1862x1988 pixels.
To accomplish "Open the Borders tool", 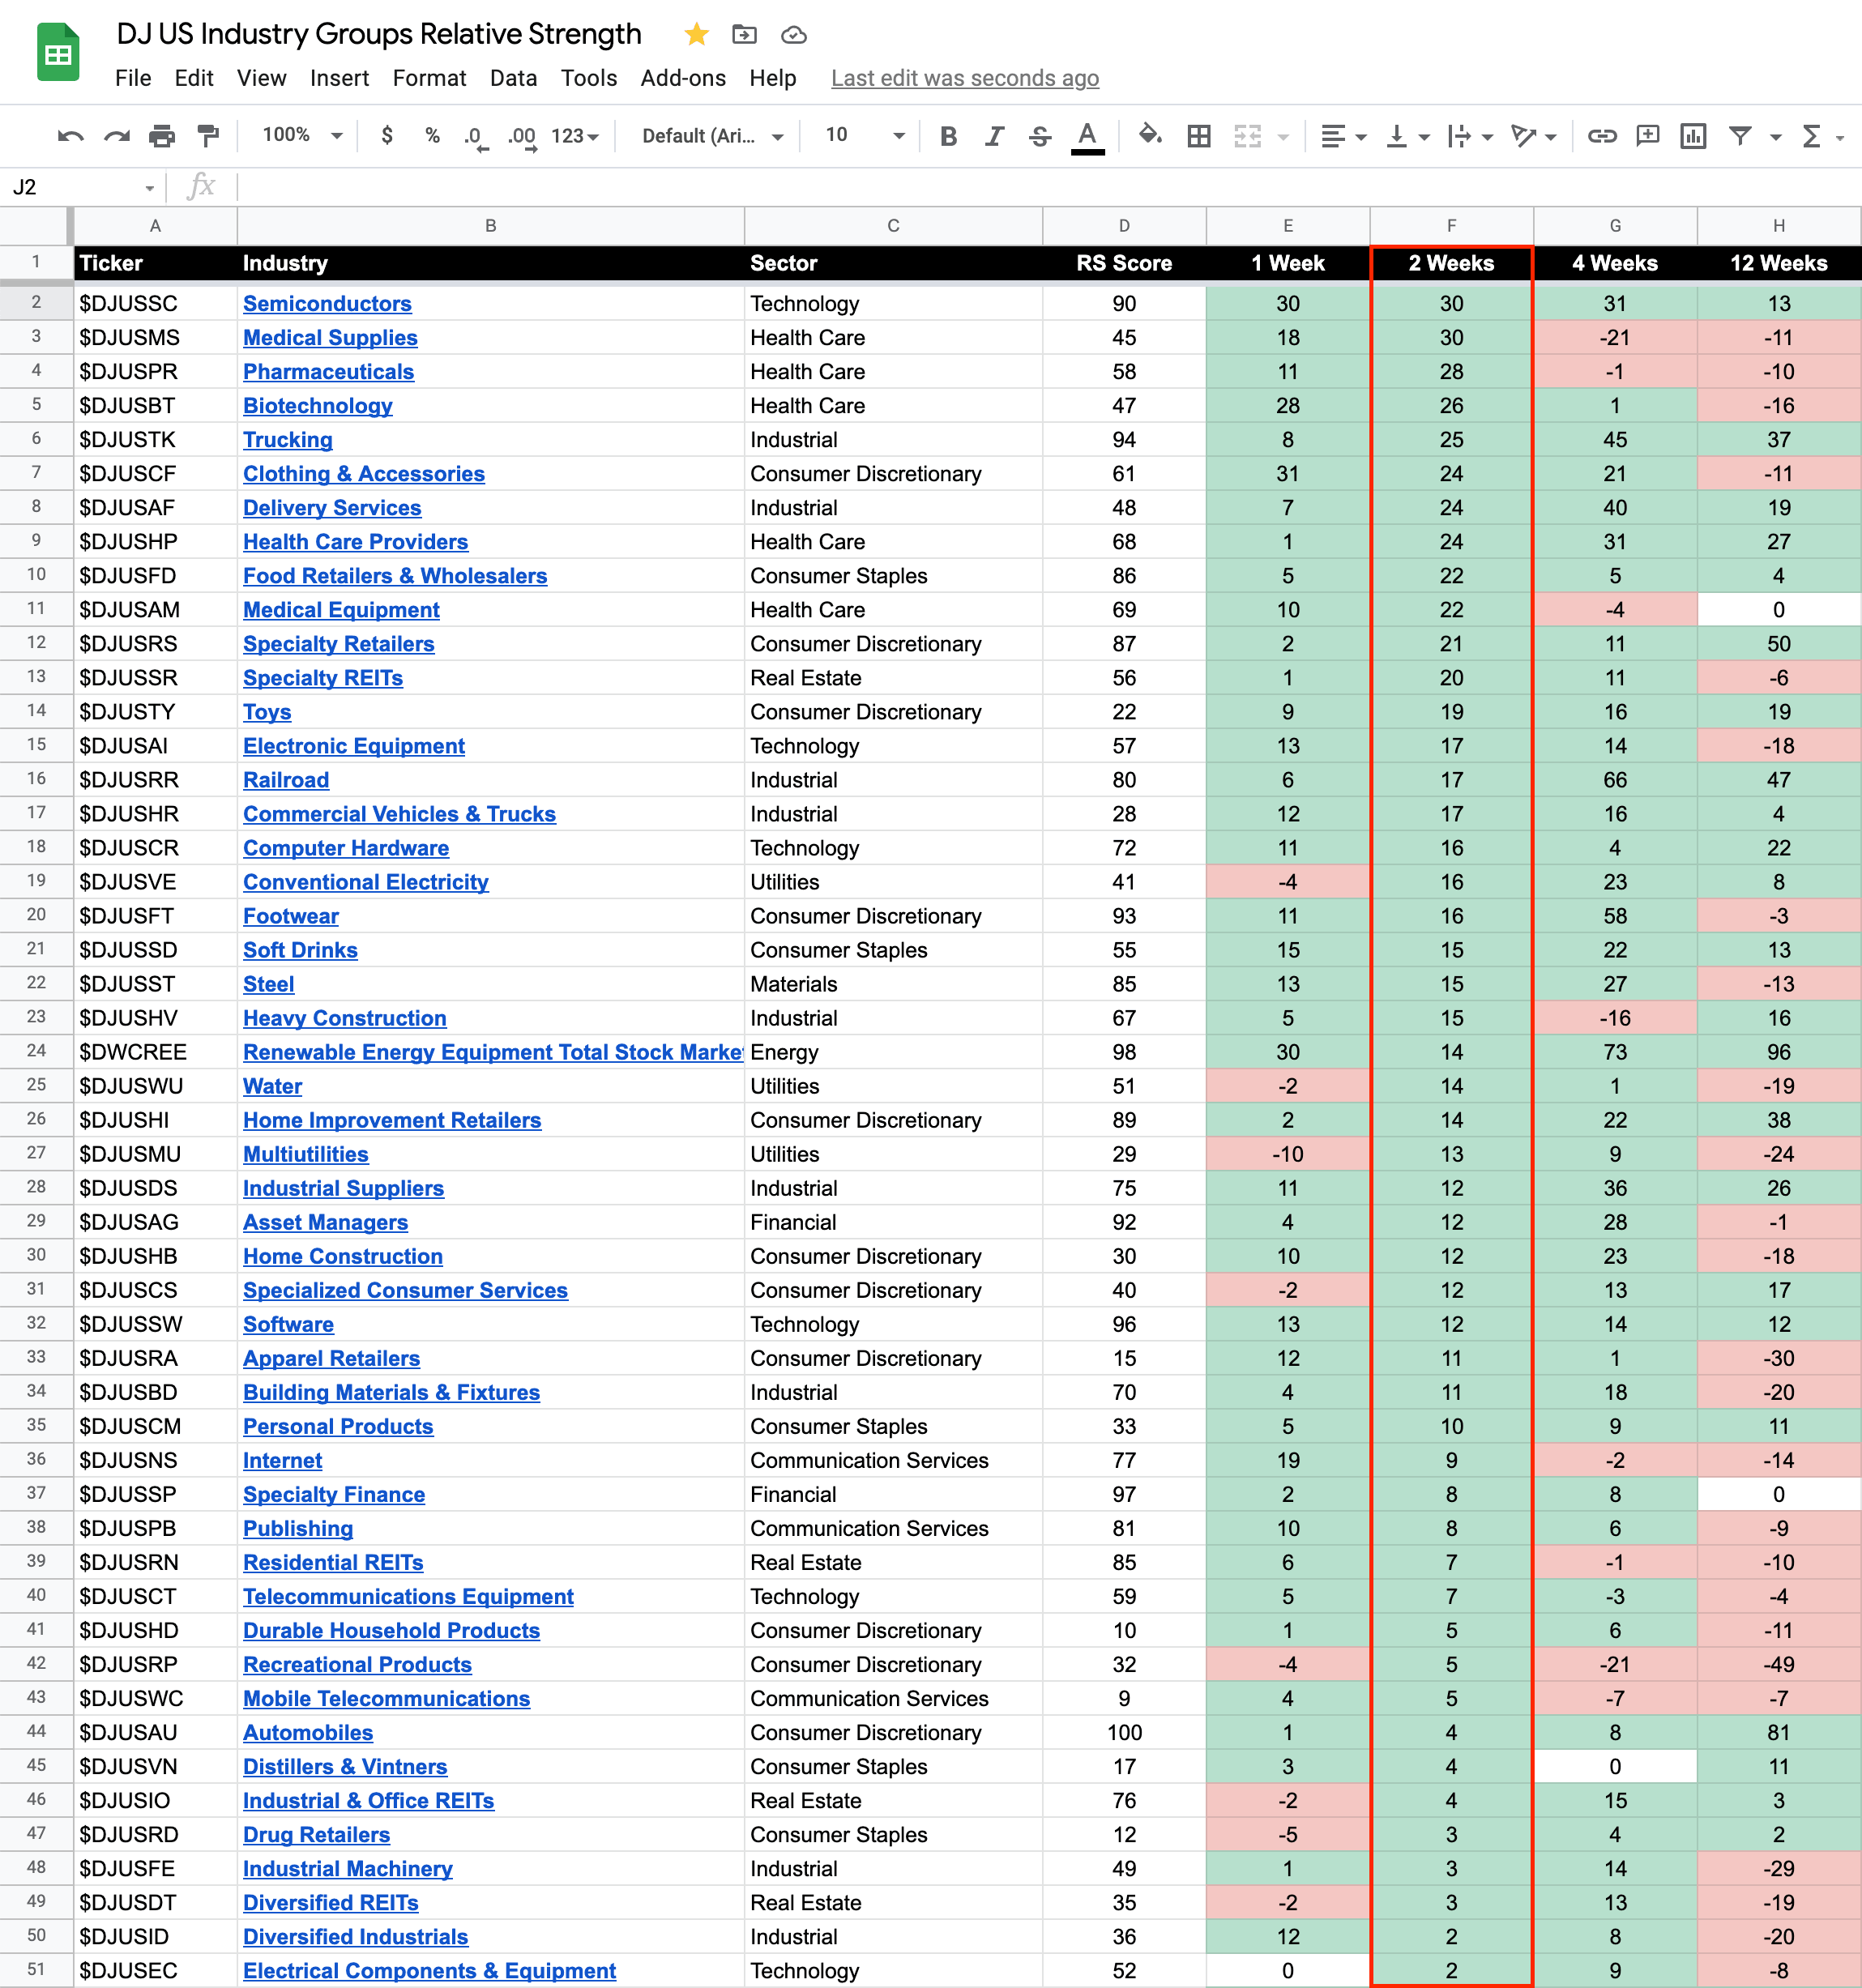I will pyautogui.click(x=1198, y=136).
